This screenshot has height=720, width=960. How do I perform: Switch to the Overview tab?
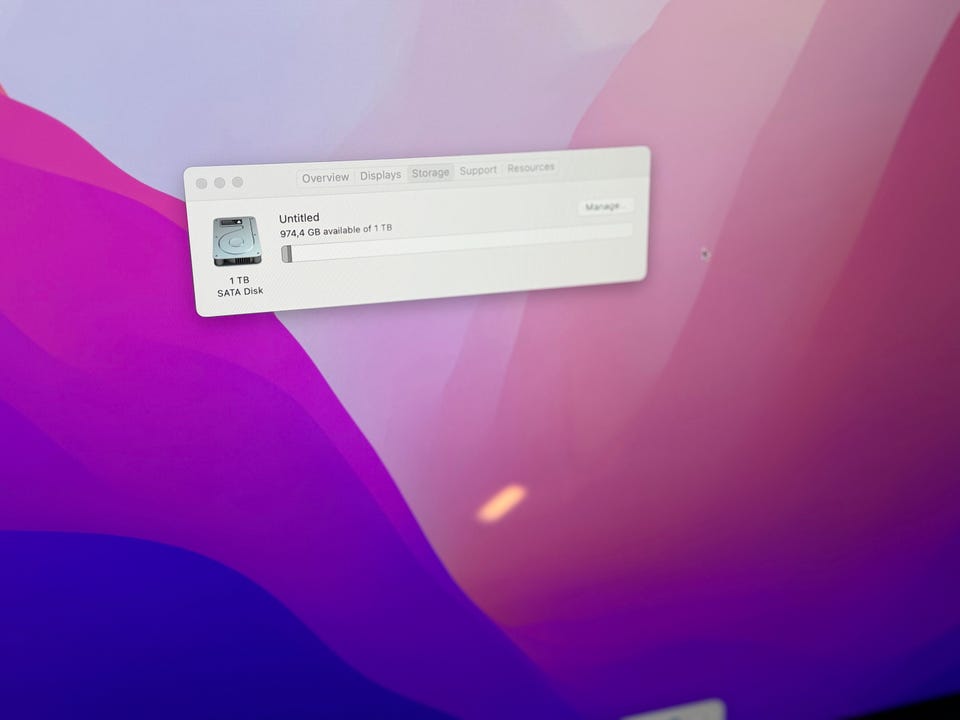point(325,178)
